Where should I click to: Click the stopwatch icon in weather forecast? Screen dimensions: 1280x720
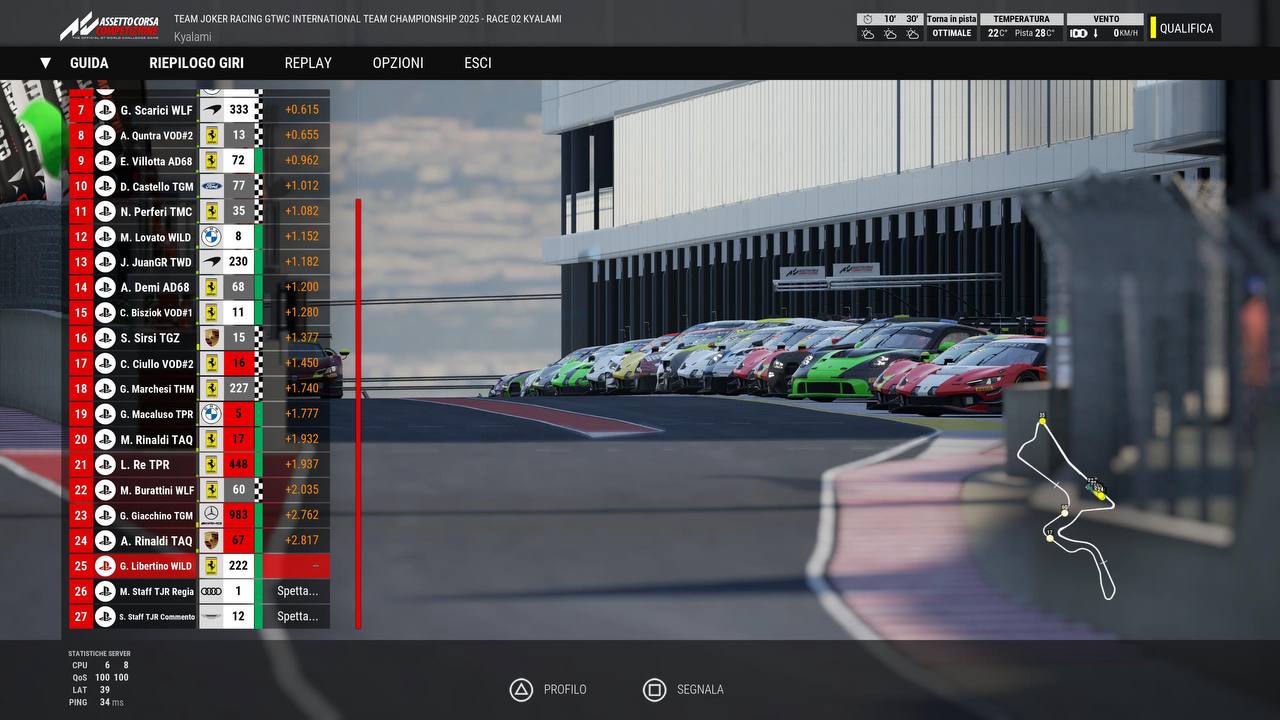(867, 19)
